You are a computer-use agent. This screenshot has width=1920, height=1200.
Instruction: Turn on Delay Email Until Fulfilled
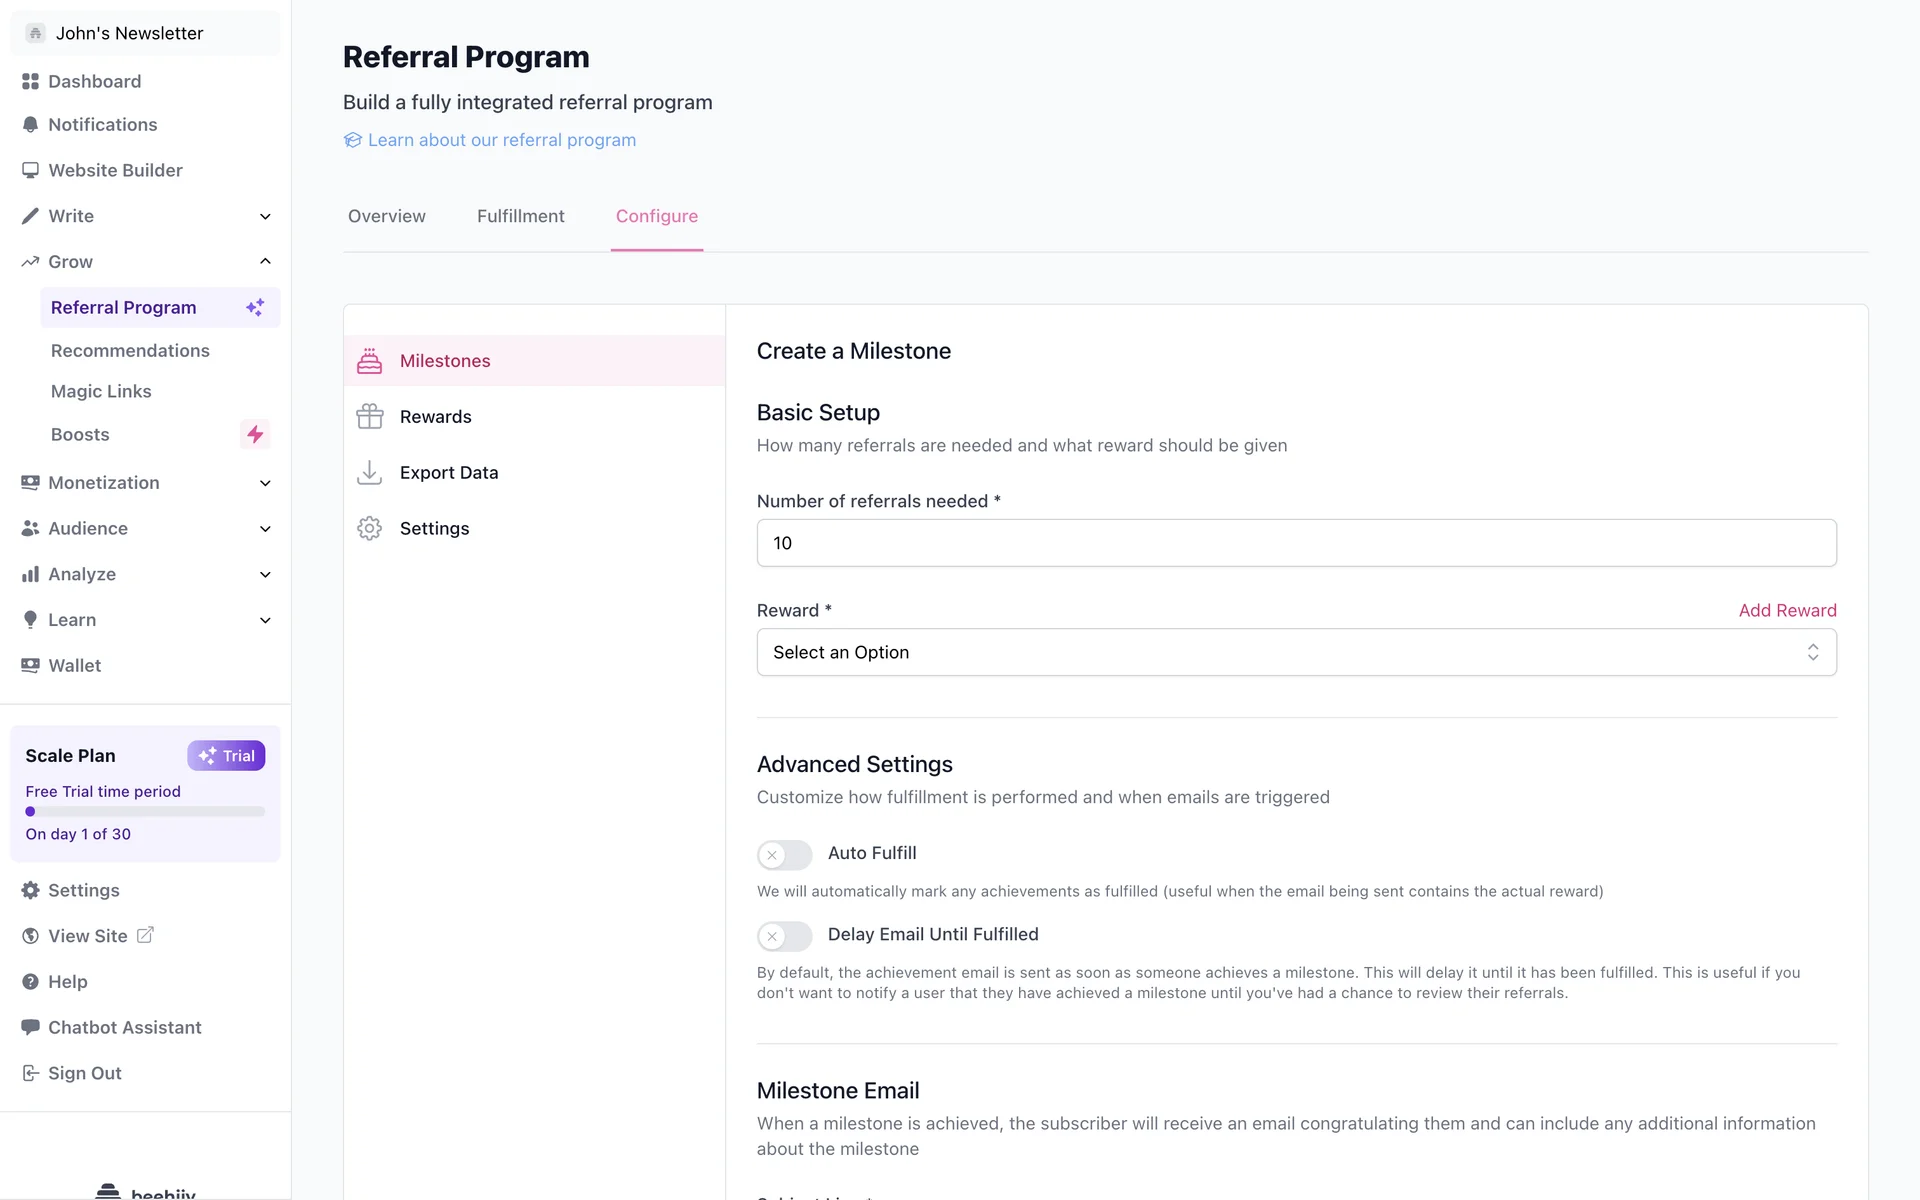tap(784, 936)
